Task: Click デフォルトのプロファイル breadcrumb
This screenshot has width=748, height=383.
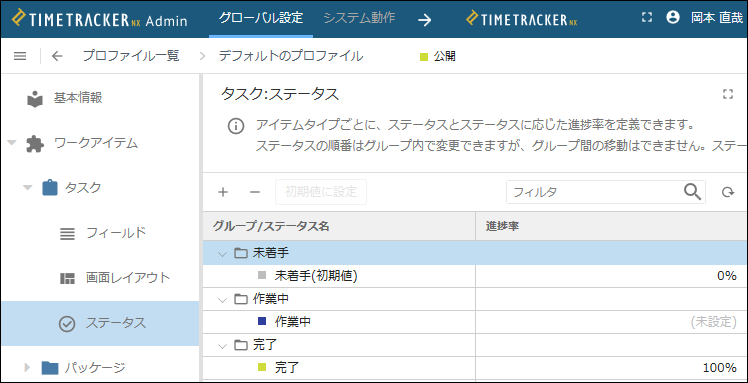Action: coord(291,56)
